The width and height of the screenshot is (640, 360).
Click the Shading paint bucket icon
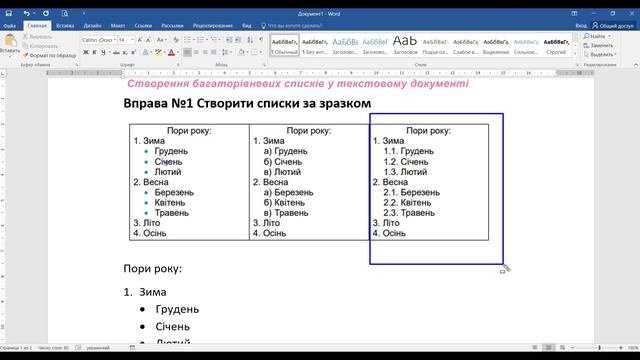(x=241, y=52)
